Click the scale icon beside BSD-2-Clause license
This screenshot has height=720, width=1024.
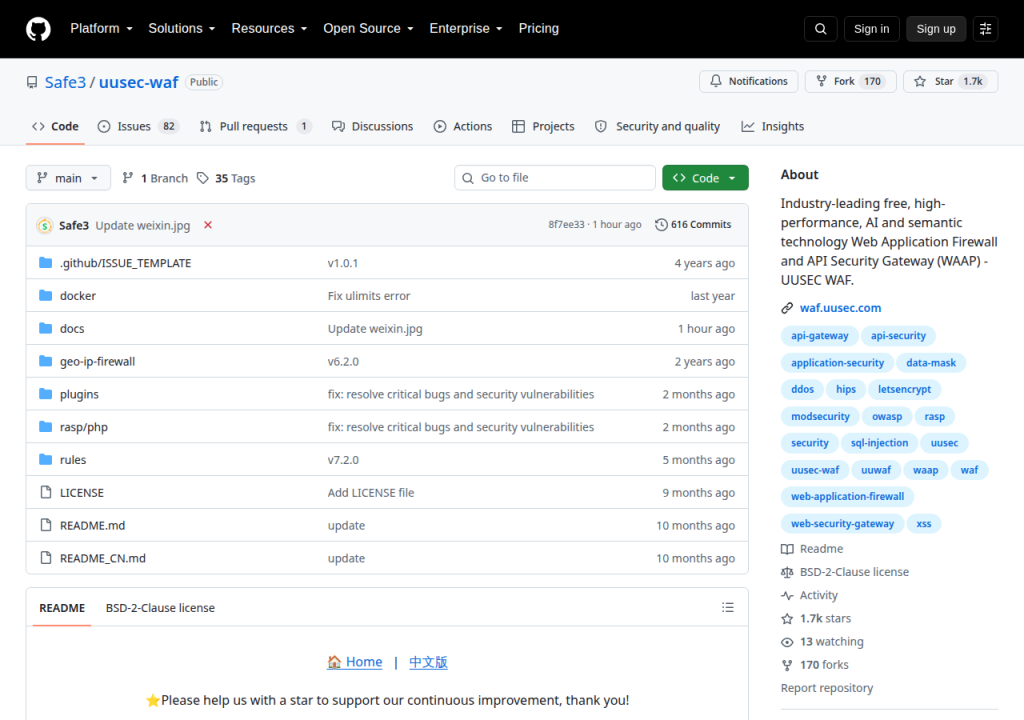[787, 572]
